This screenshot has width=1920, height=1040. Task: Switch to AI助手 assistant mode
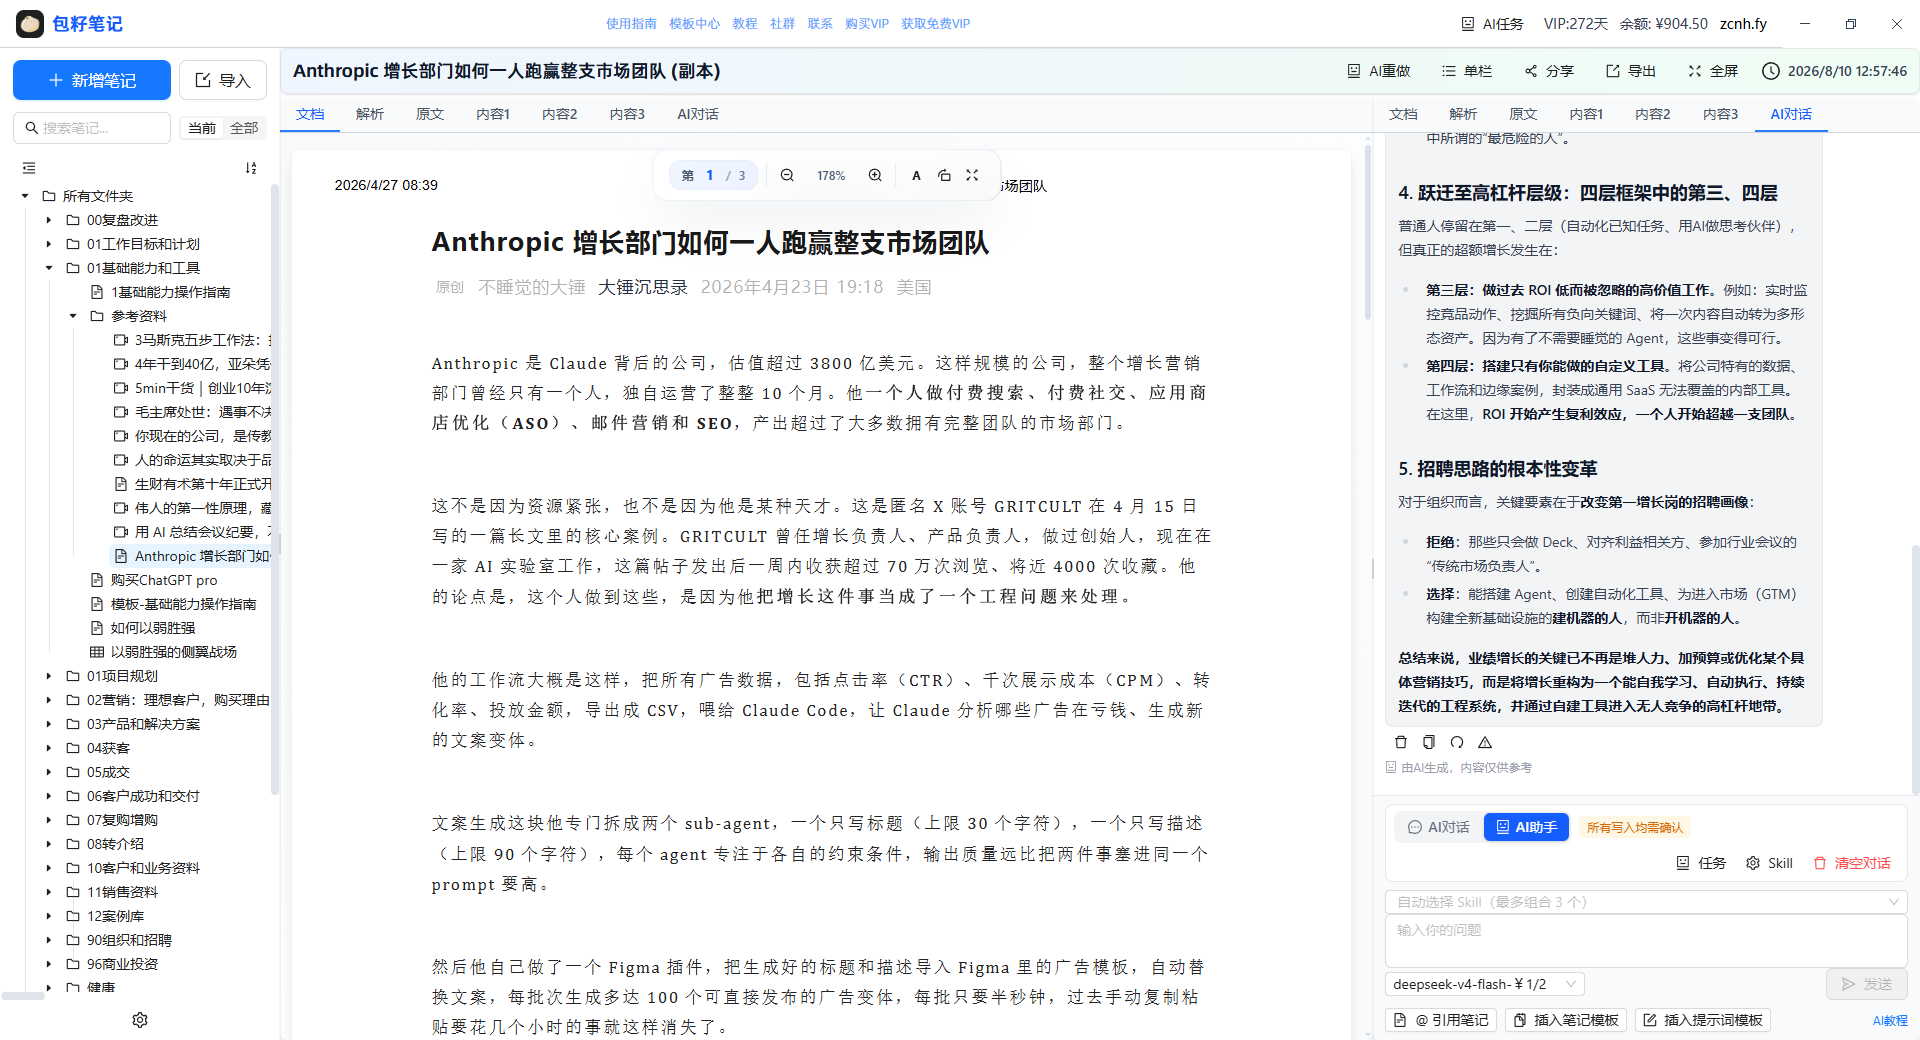[x=1526, y=827]
